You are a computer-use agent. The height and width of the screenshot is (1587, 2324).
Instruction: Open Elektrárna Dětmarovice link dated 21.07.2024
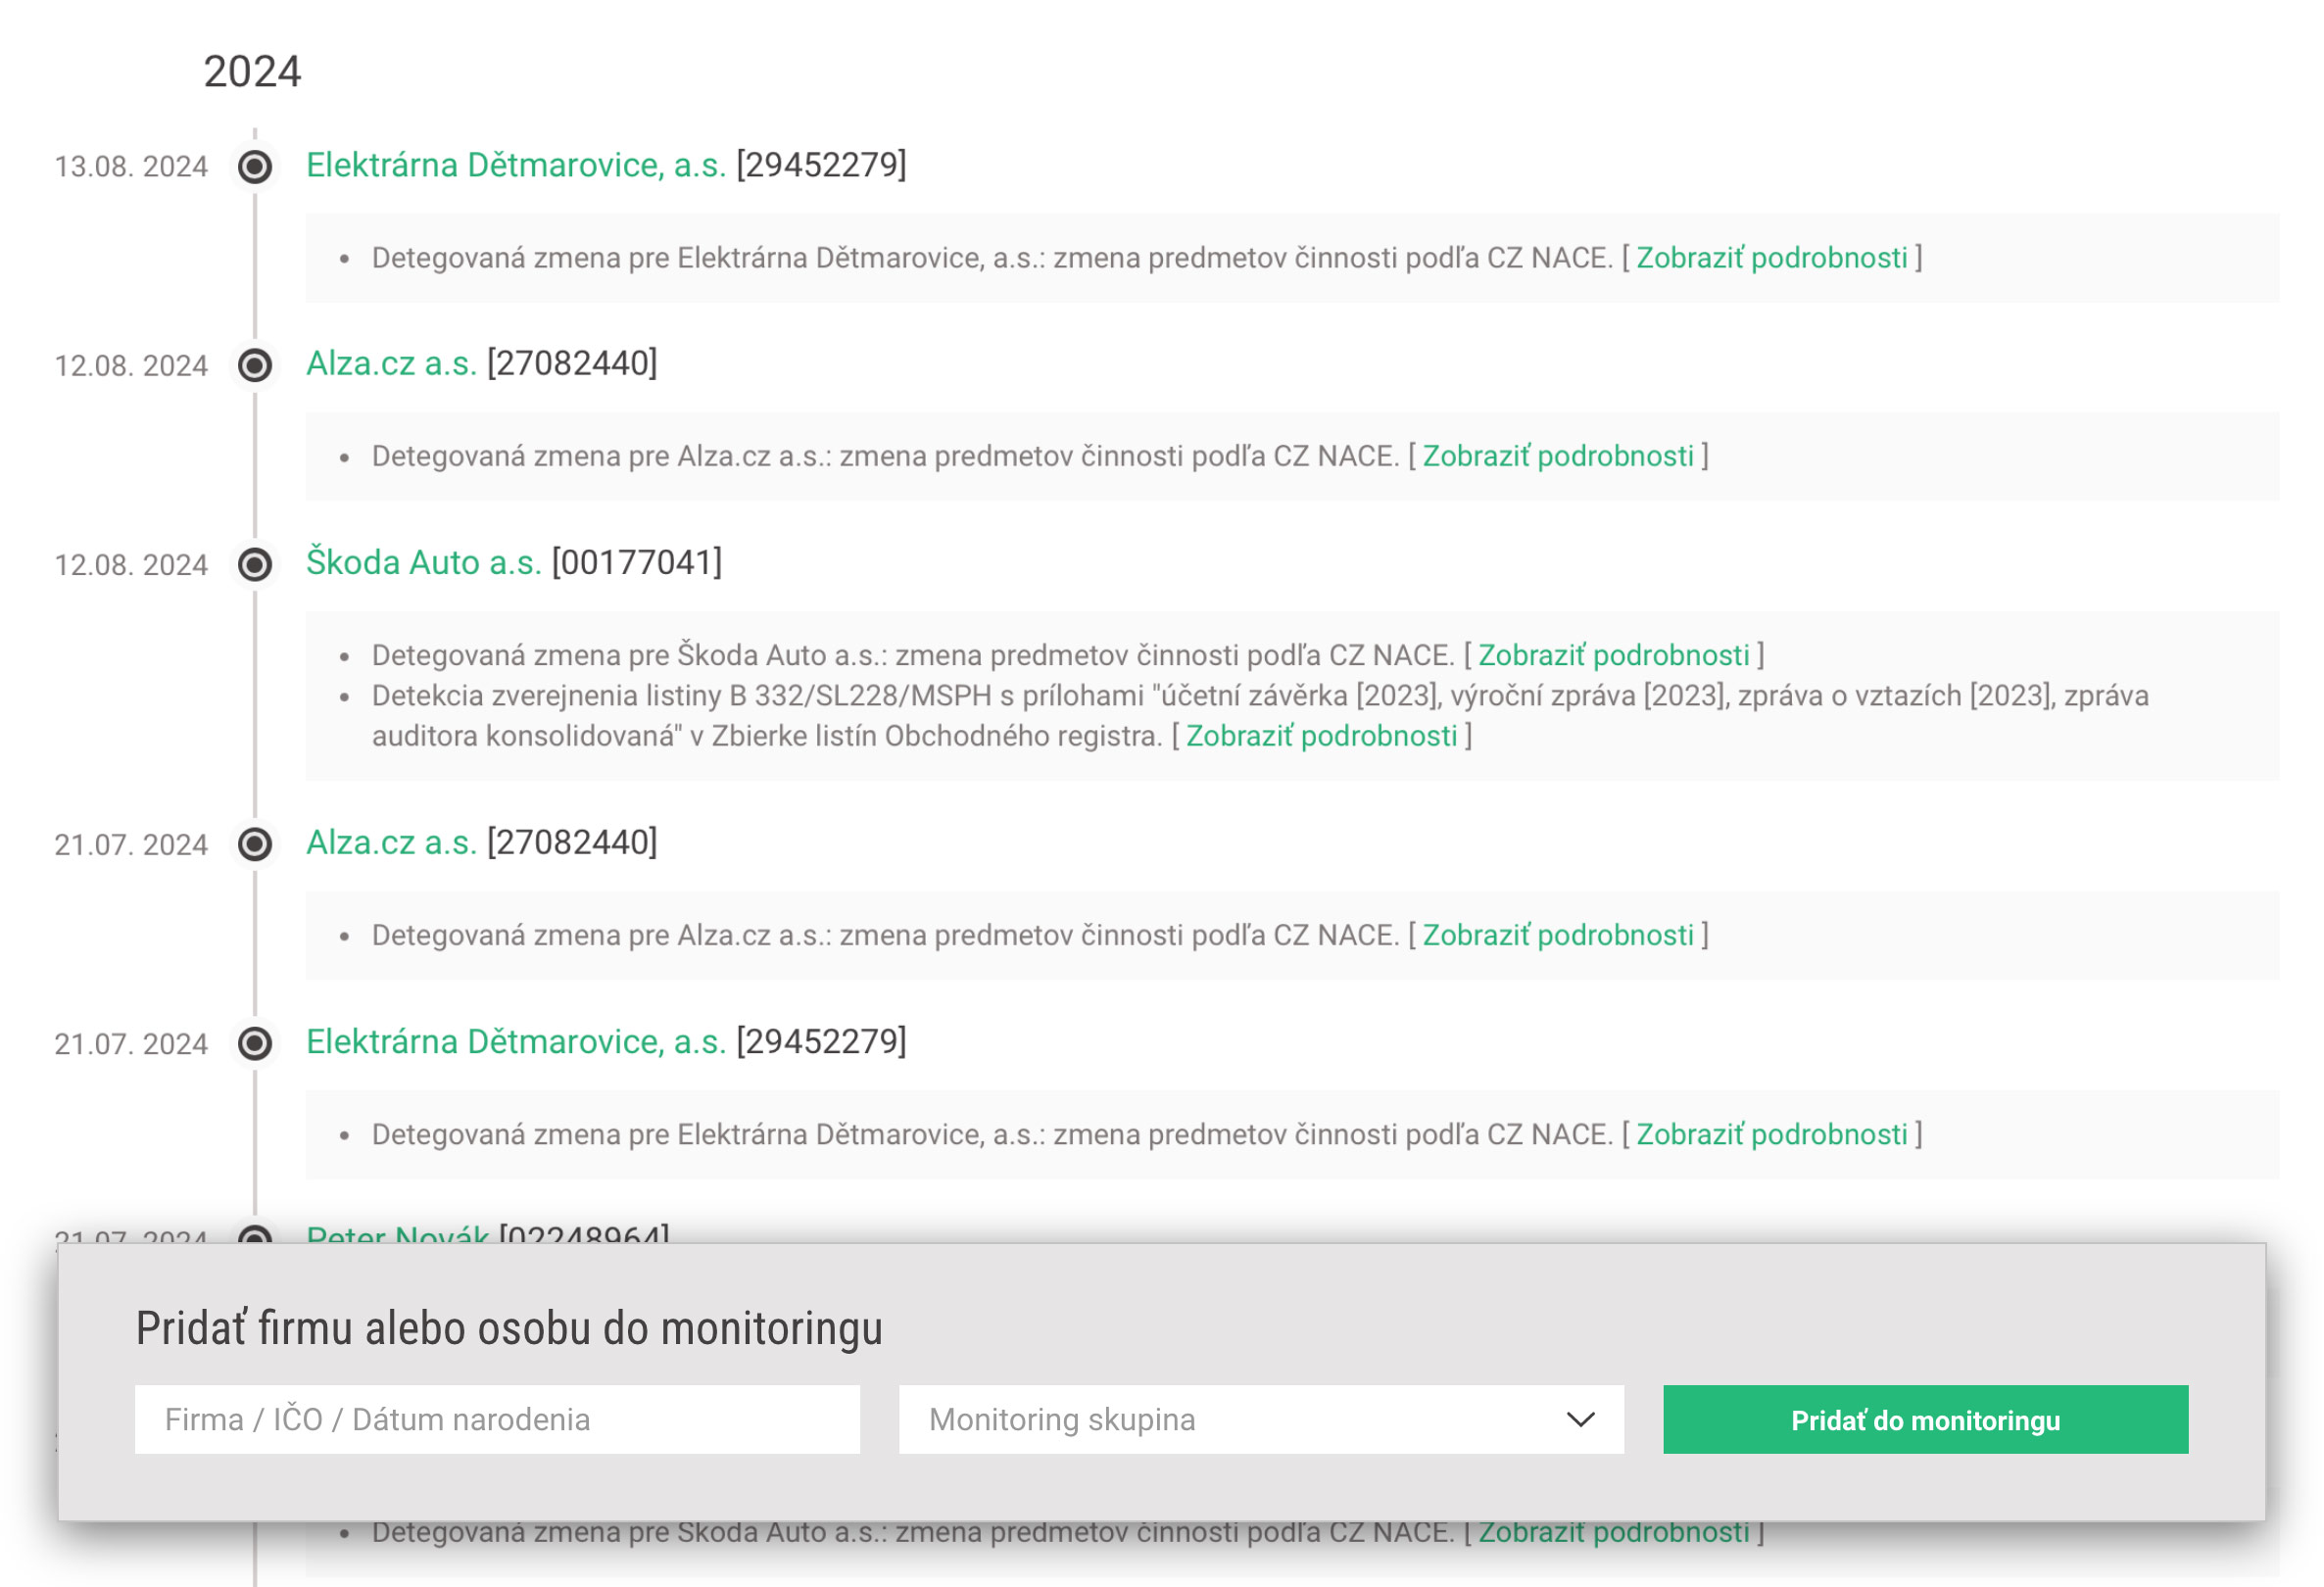click(516, 1042)
